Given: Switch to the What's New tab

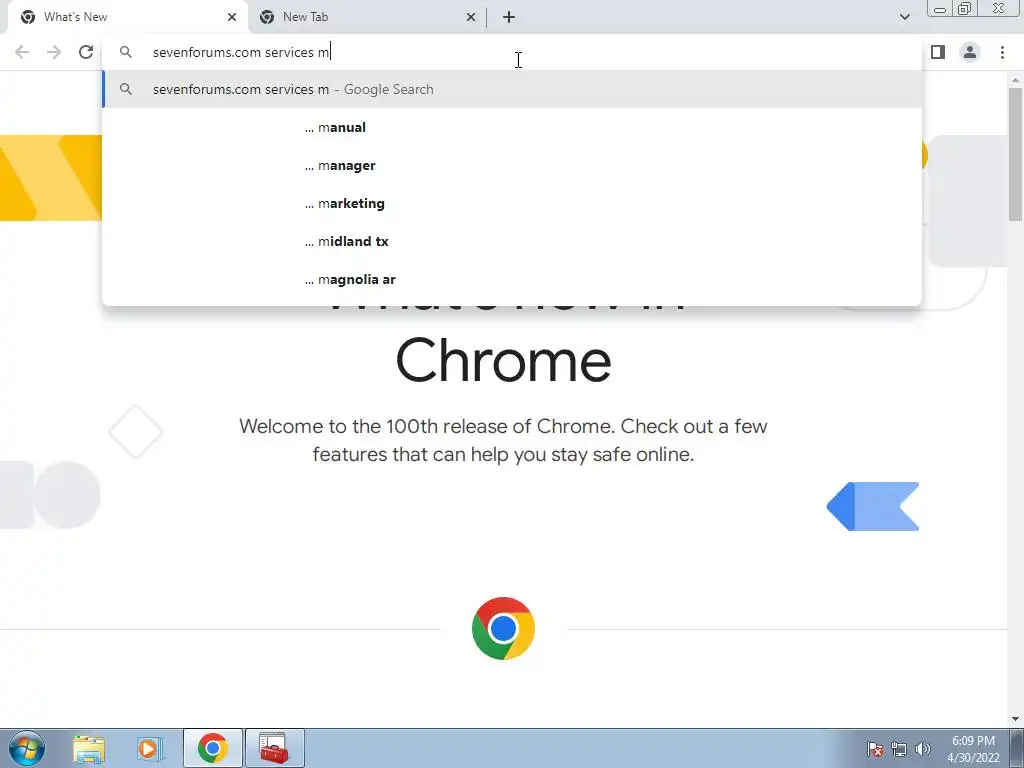Looking at the screenshot, I should [x=127, y=17].
